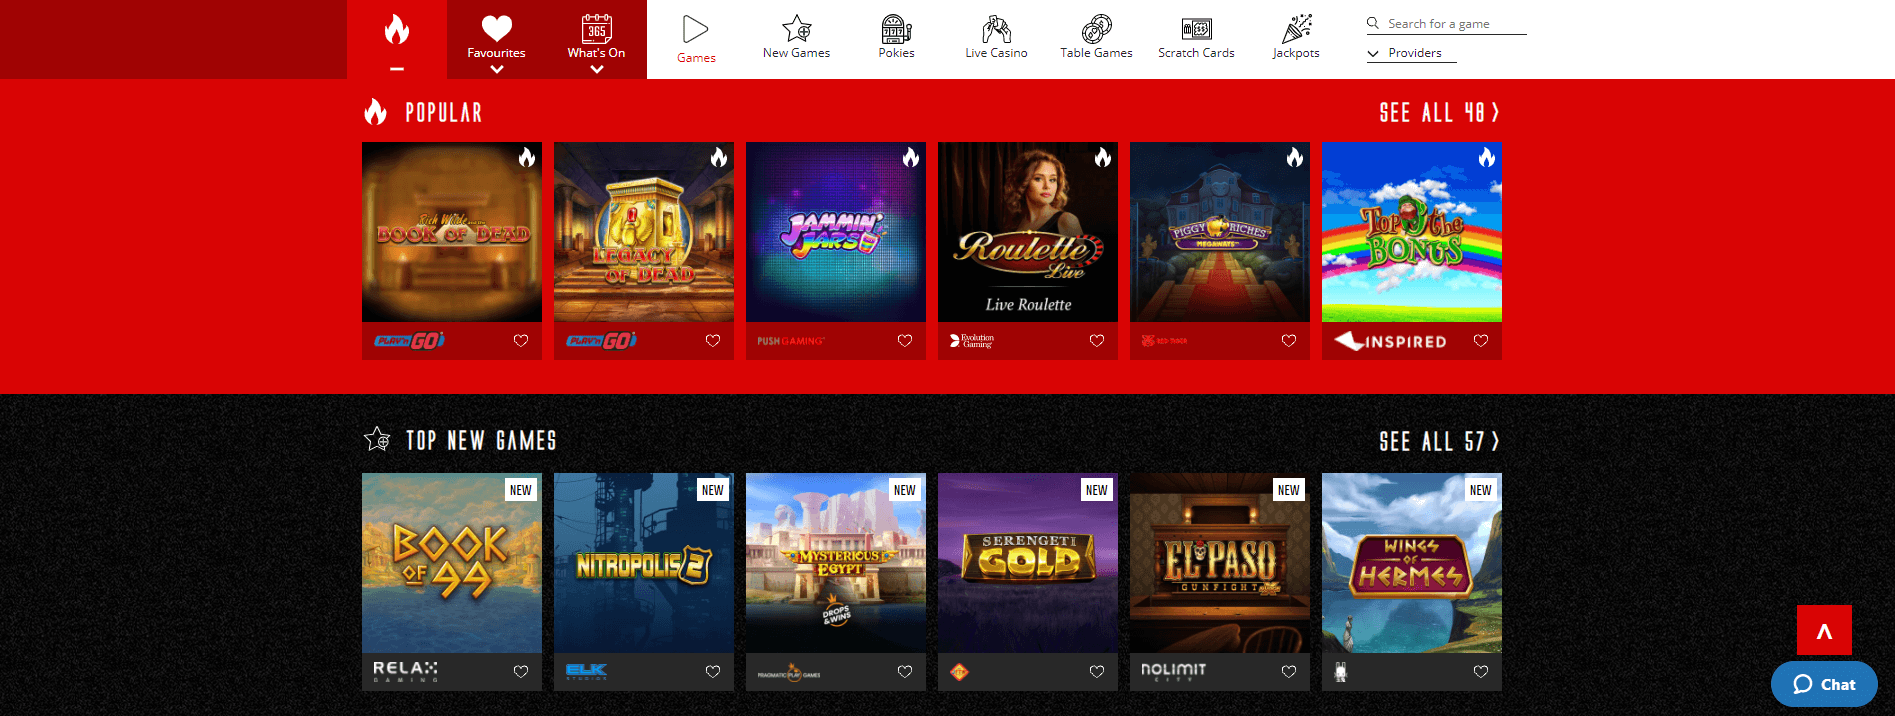Open New Games star icon
The image size is (1895, 716).
pyautogui.click(x=796, y=28)
